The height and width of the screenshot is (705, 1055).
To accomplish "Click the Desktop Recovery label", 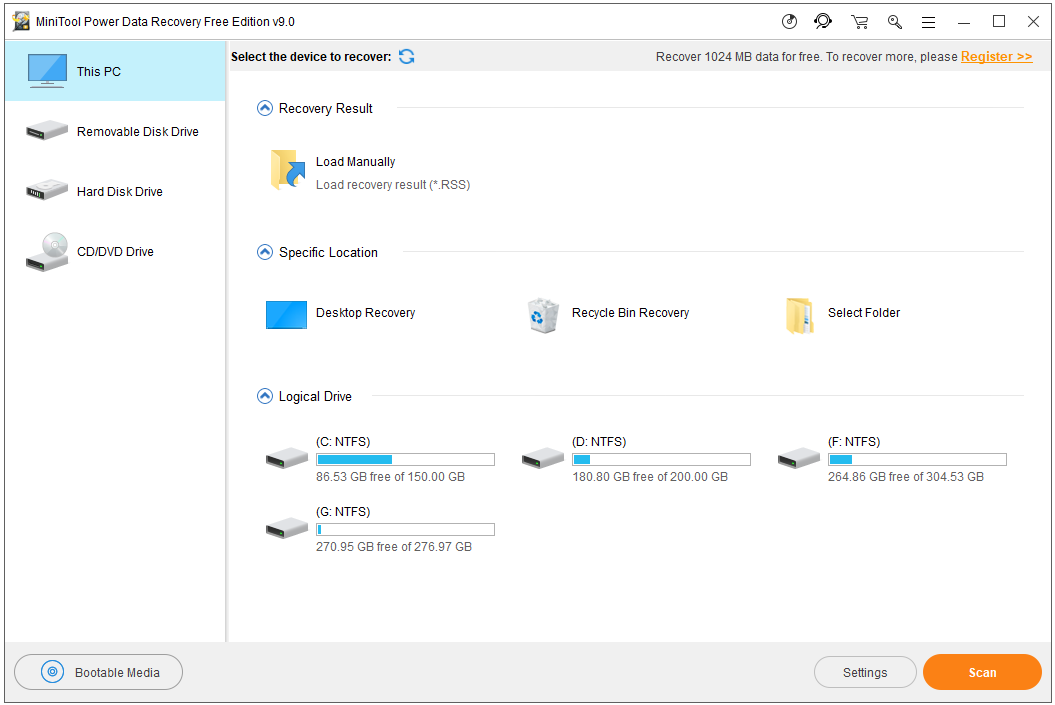I will (x=365, y=313).
